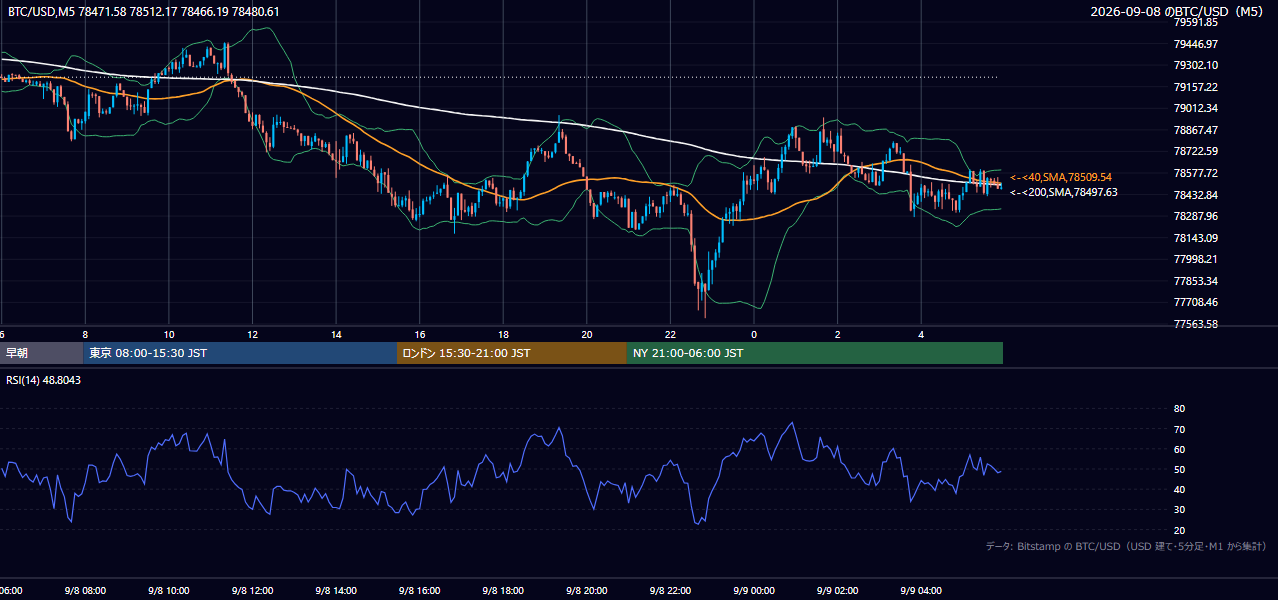The width and height of the screenshot is (1278, 600).
Task: Click the RSI(14) 48.8043 indicator label
Action: 44,380
